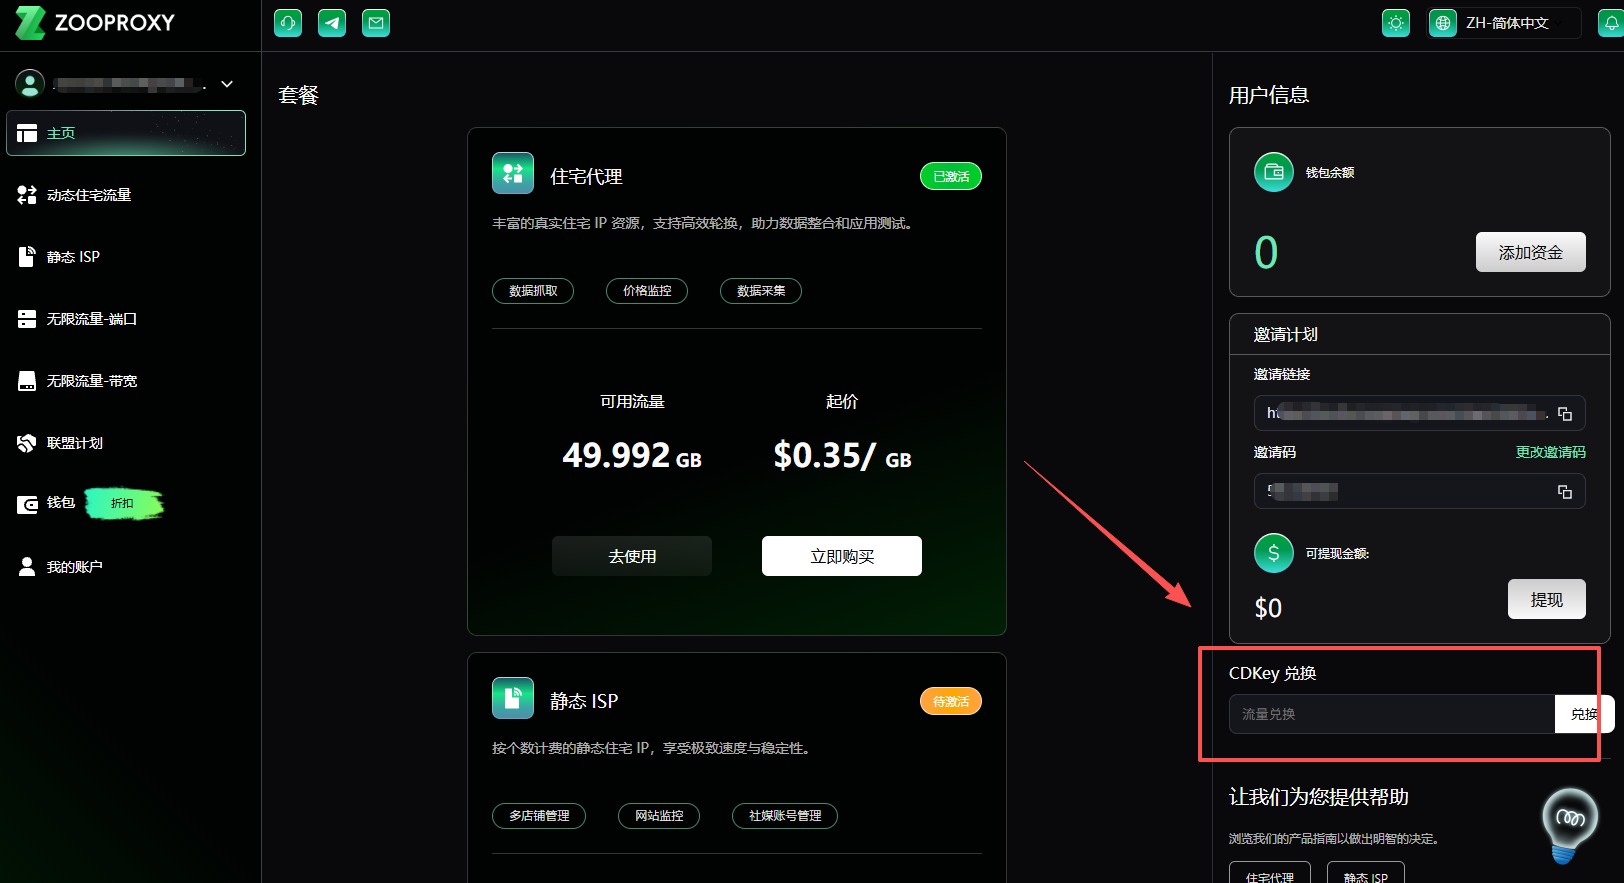The width and height of the screenshot is (1624, 883).
Task: Click the 已激活 status badge
Action: tap(951, 176)
